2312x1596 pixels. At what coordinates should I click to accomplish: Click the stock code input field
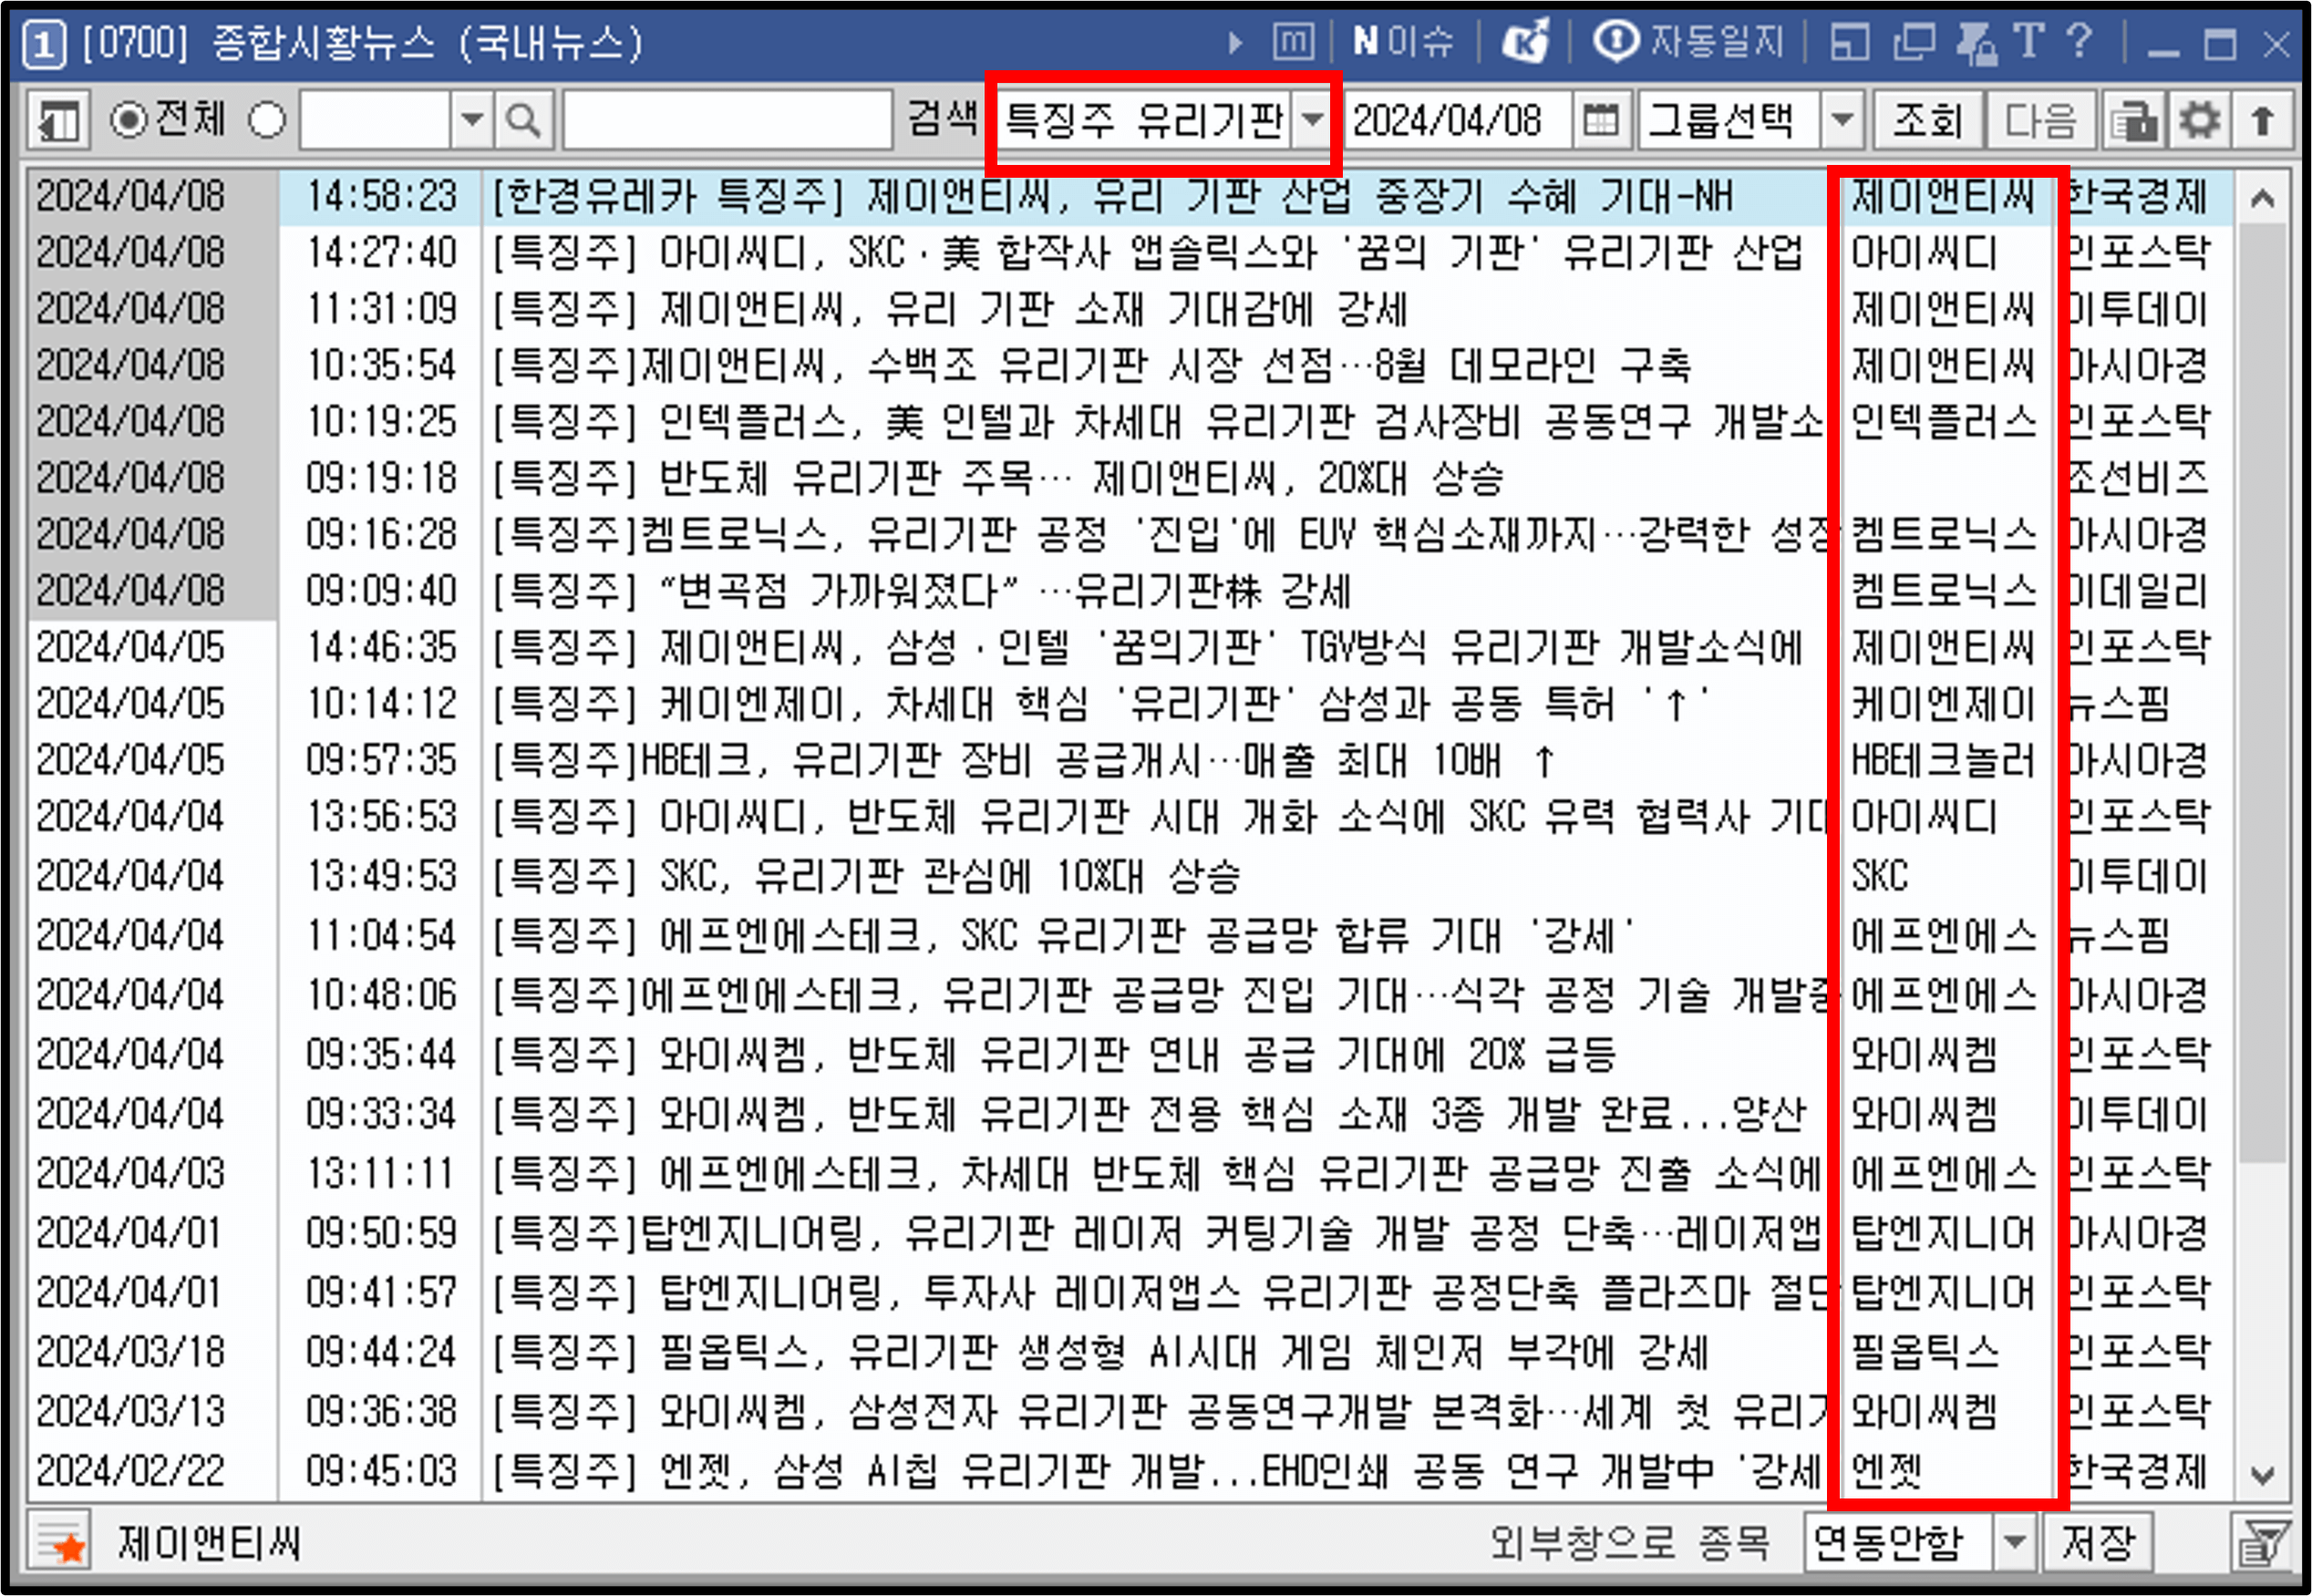tap(375, 121)
